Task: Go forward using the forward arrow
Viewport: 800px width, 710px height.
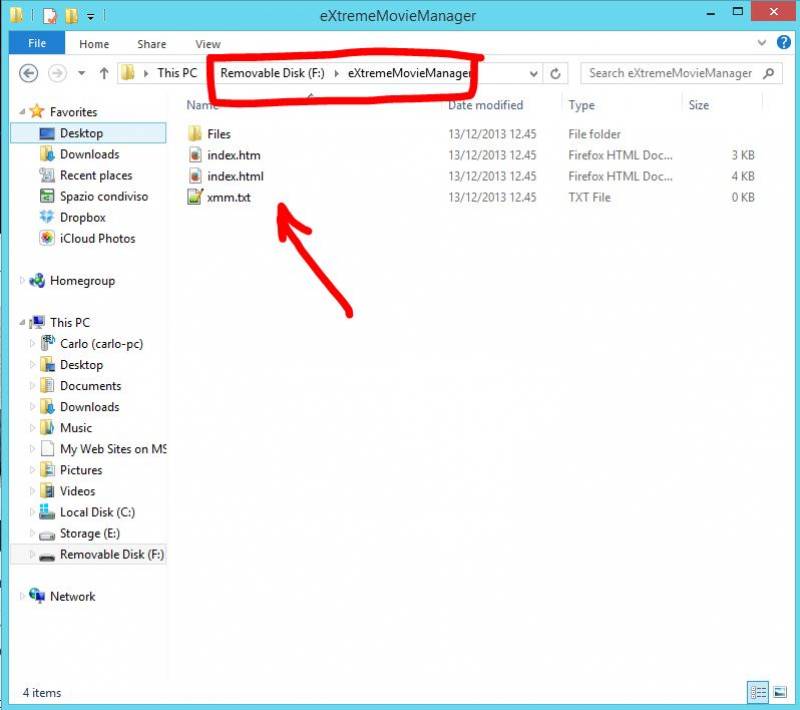Action: pyautogui.click(x=57, y=73)
